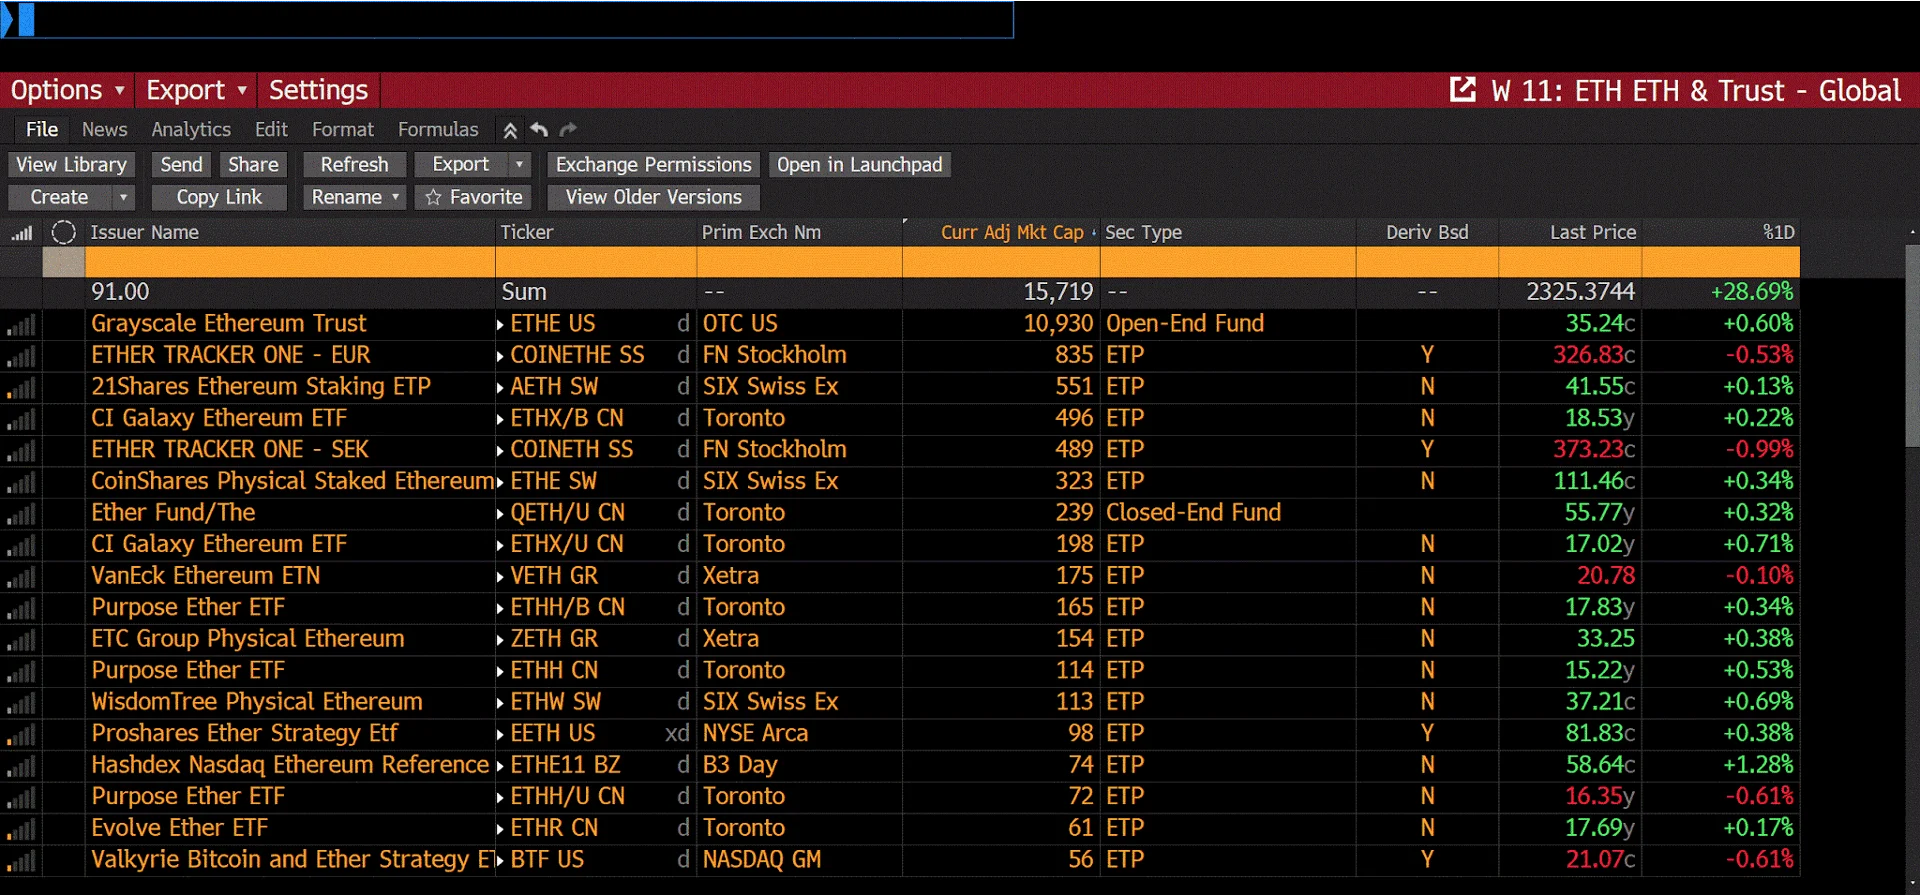Image resolution: width=1920 pixels, height=896 pixels.
Task: Open the Export dropdown in red bar
Action: point(196,90)
